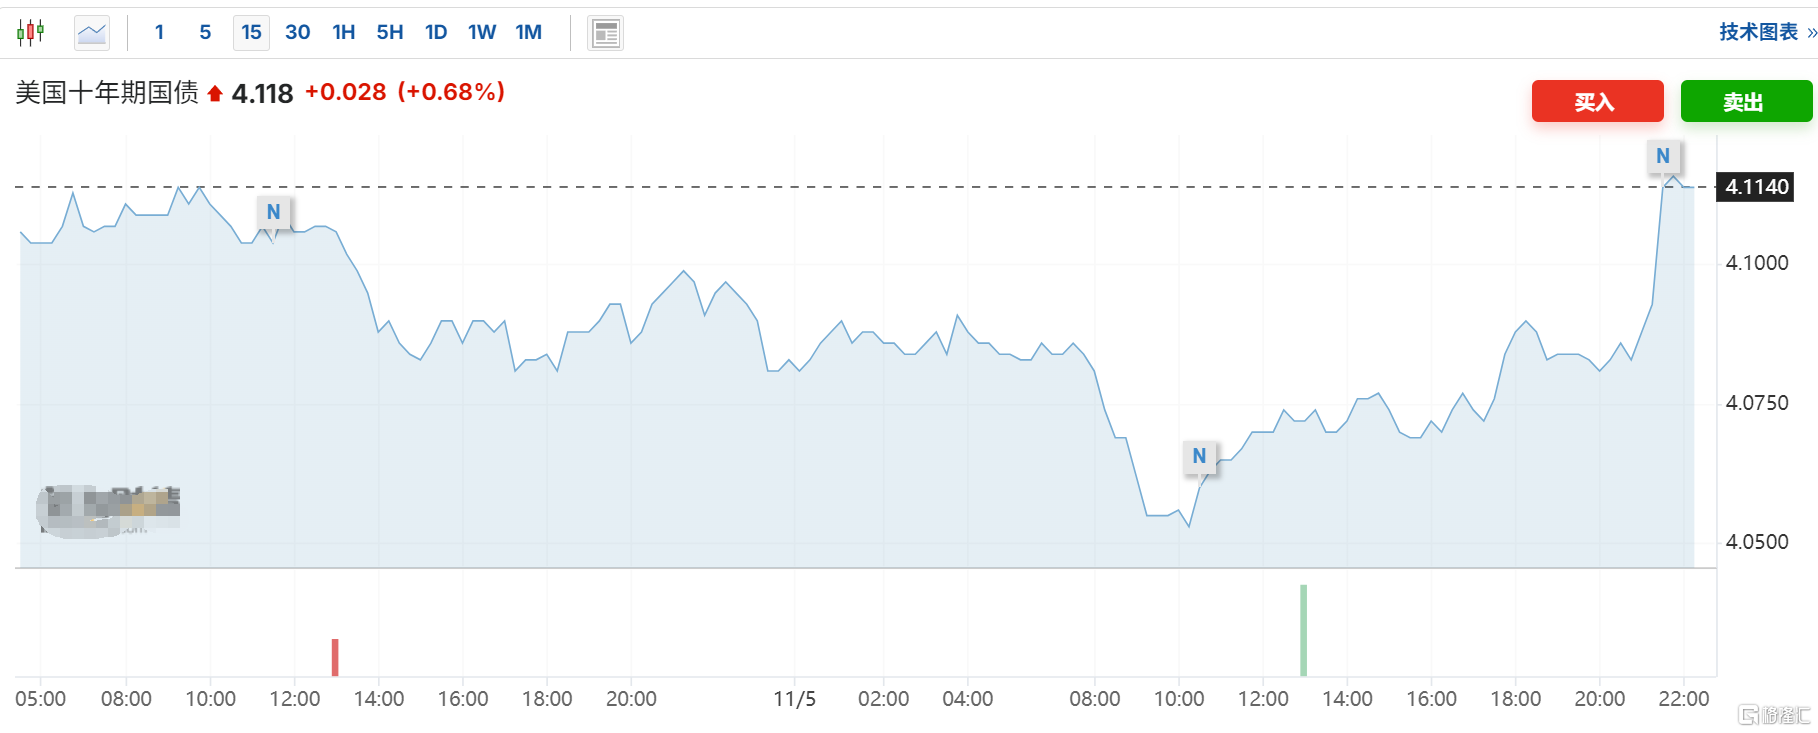Select the 1 minute interval
1818x733 pixels.
[159, 33]
